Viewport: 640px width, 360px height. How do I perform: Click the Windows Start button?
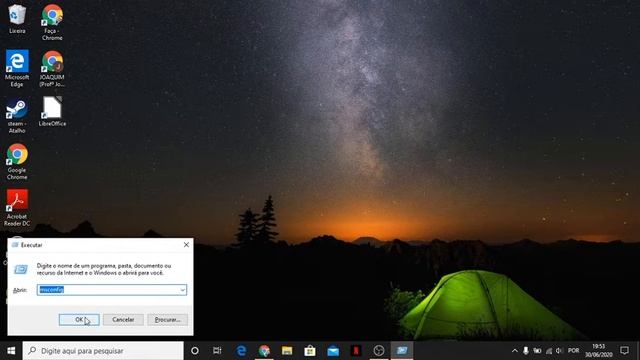[x=11, y=351]
